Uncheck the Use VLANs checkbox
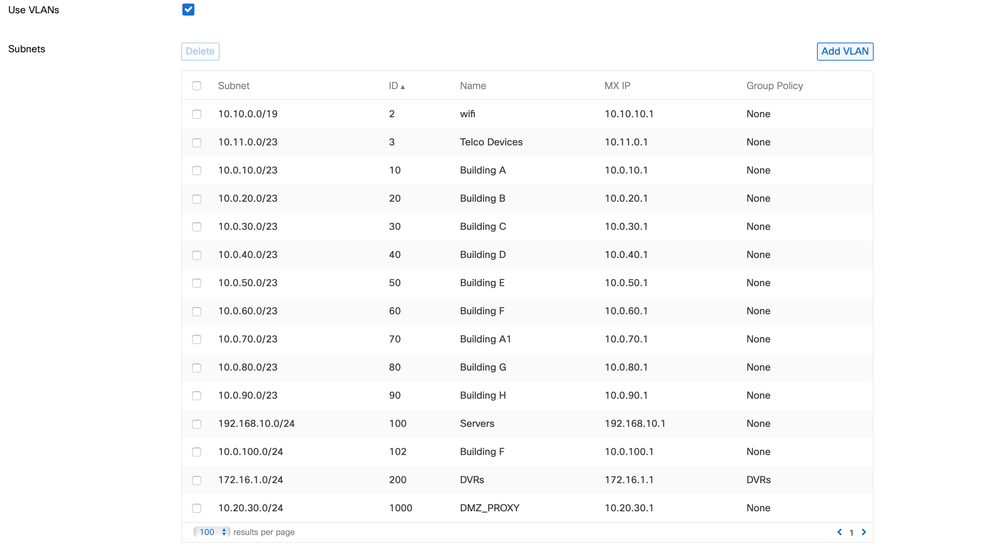 [188, 10]
